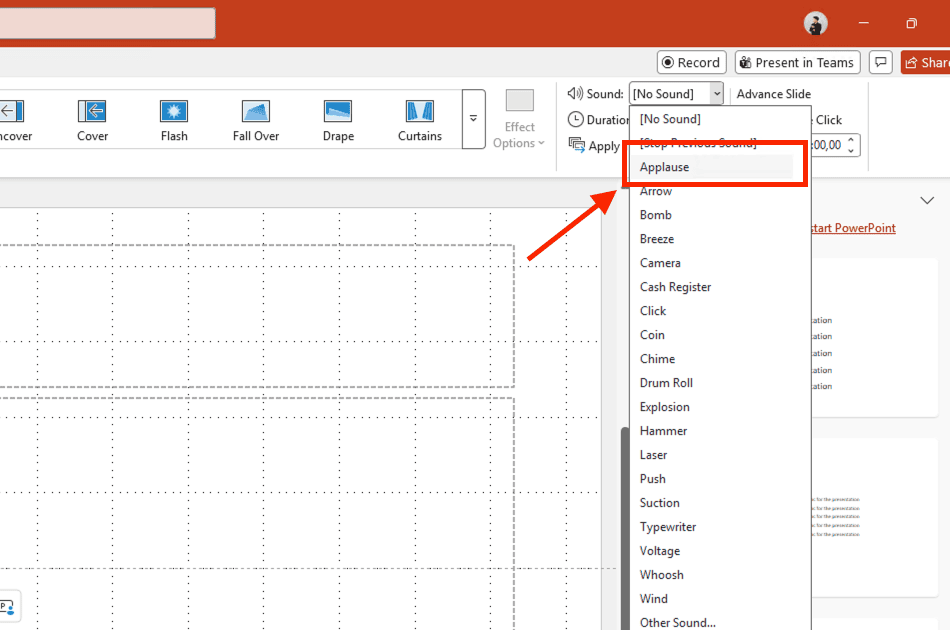Select the Flash transition effect
Image resolution: width=950 pixels, height=630 pixels.
pos(174,121)
